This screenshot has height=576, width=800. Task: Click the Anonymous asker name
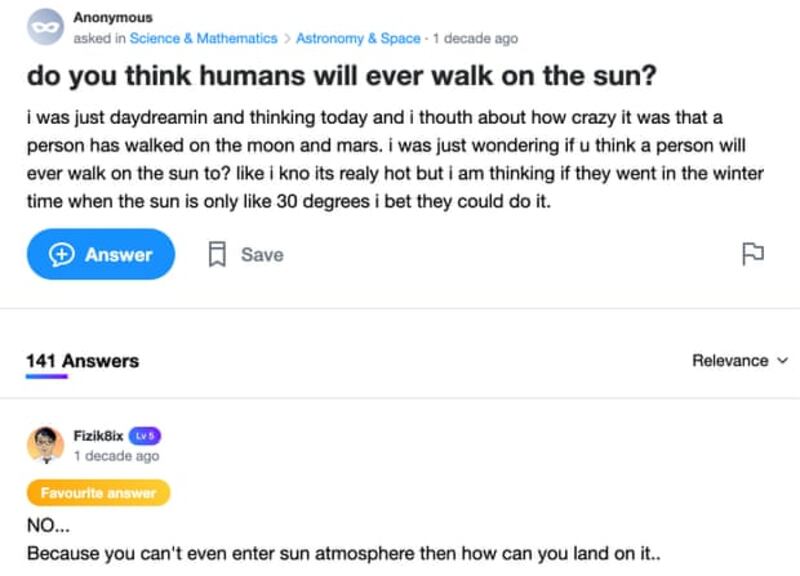113,18
